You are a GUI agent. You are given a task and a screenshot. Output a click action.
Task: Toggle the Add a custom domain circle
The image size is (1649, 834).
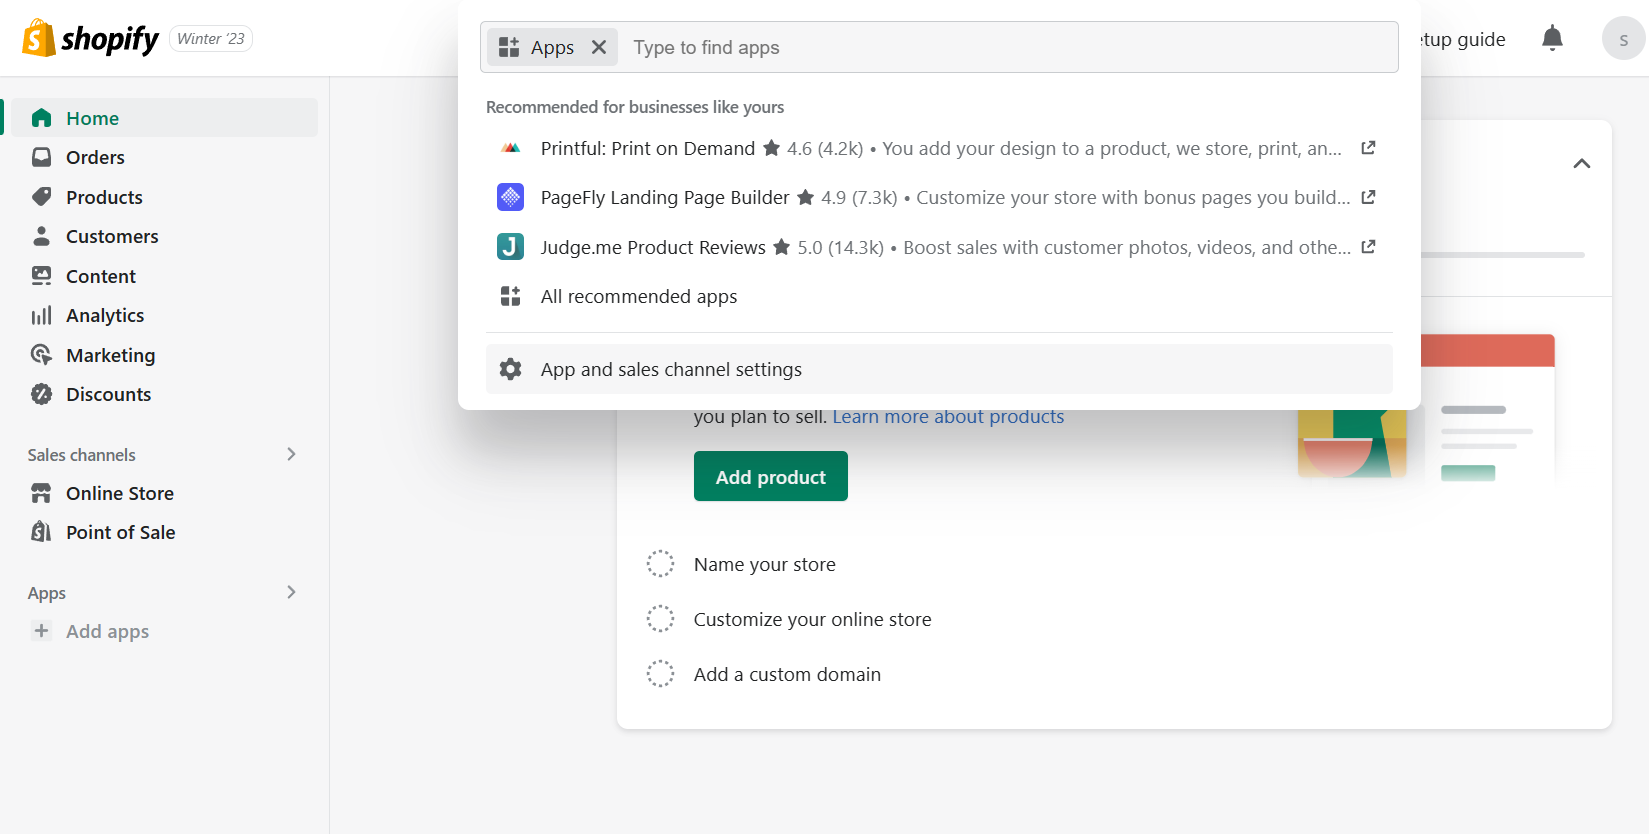click(660, 674)
